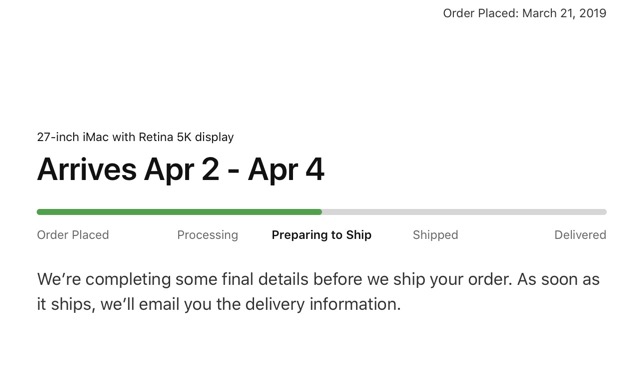Click the 27-inch iMac product name
The height and width of the screenshot is (370, 641).
pyautogui.click(x=135, y=137)
